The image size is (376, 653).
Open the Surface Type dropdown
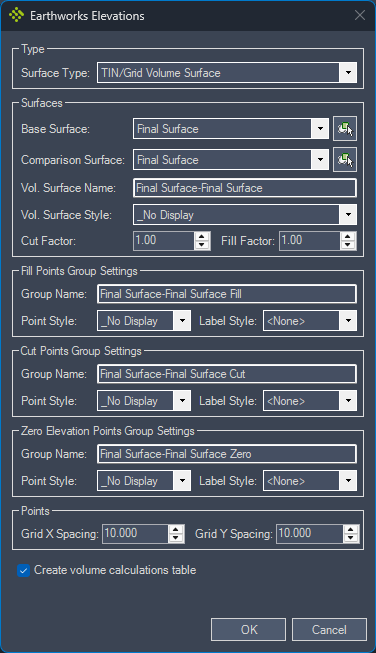pos(348,73)
